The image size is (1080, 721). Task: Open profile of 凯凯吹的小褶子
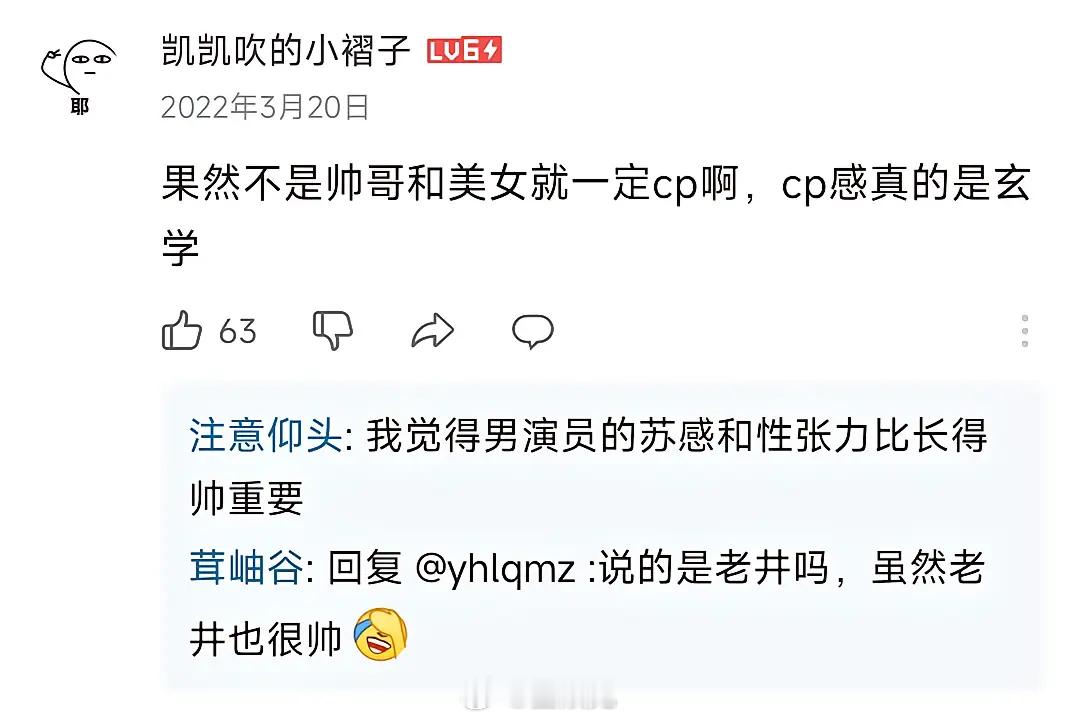286,50
